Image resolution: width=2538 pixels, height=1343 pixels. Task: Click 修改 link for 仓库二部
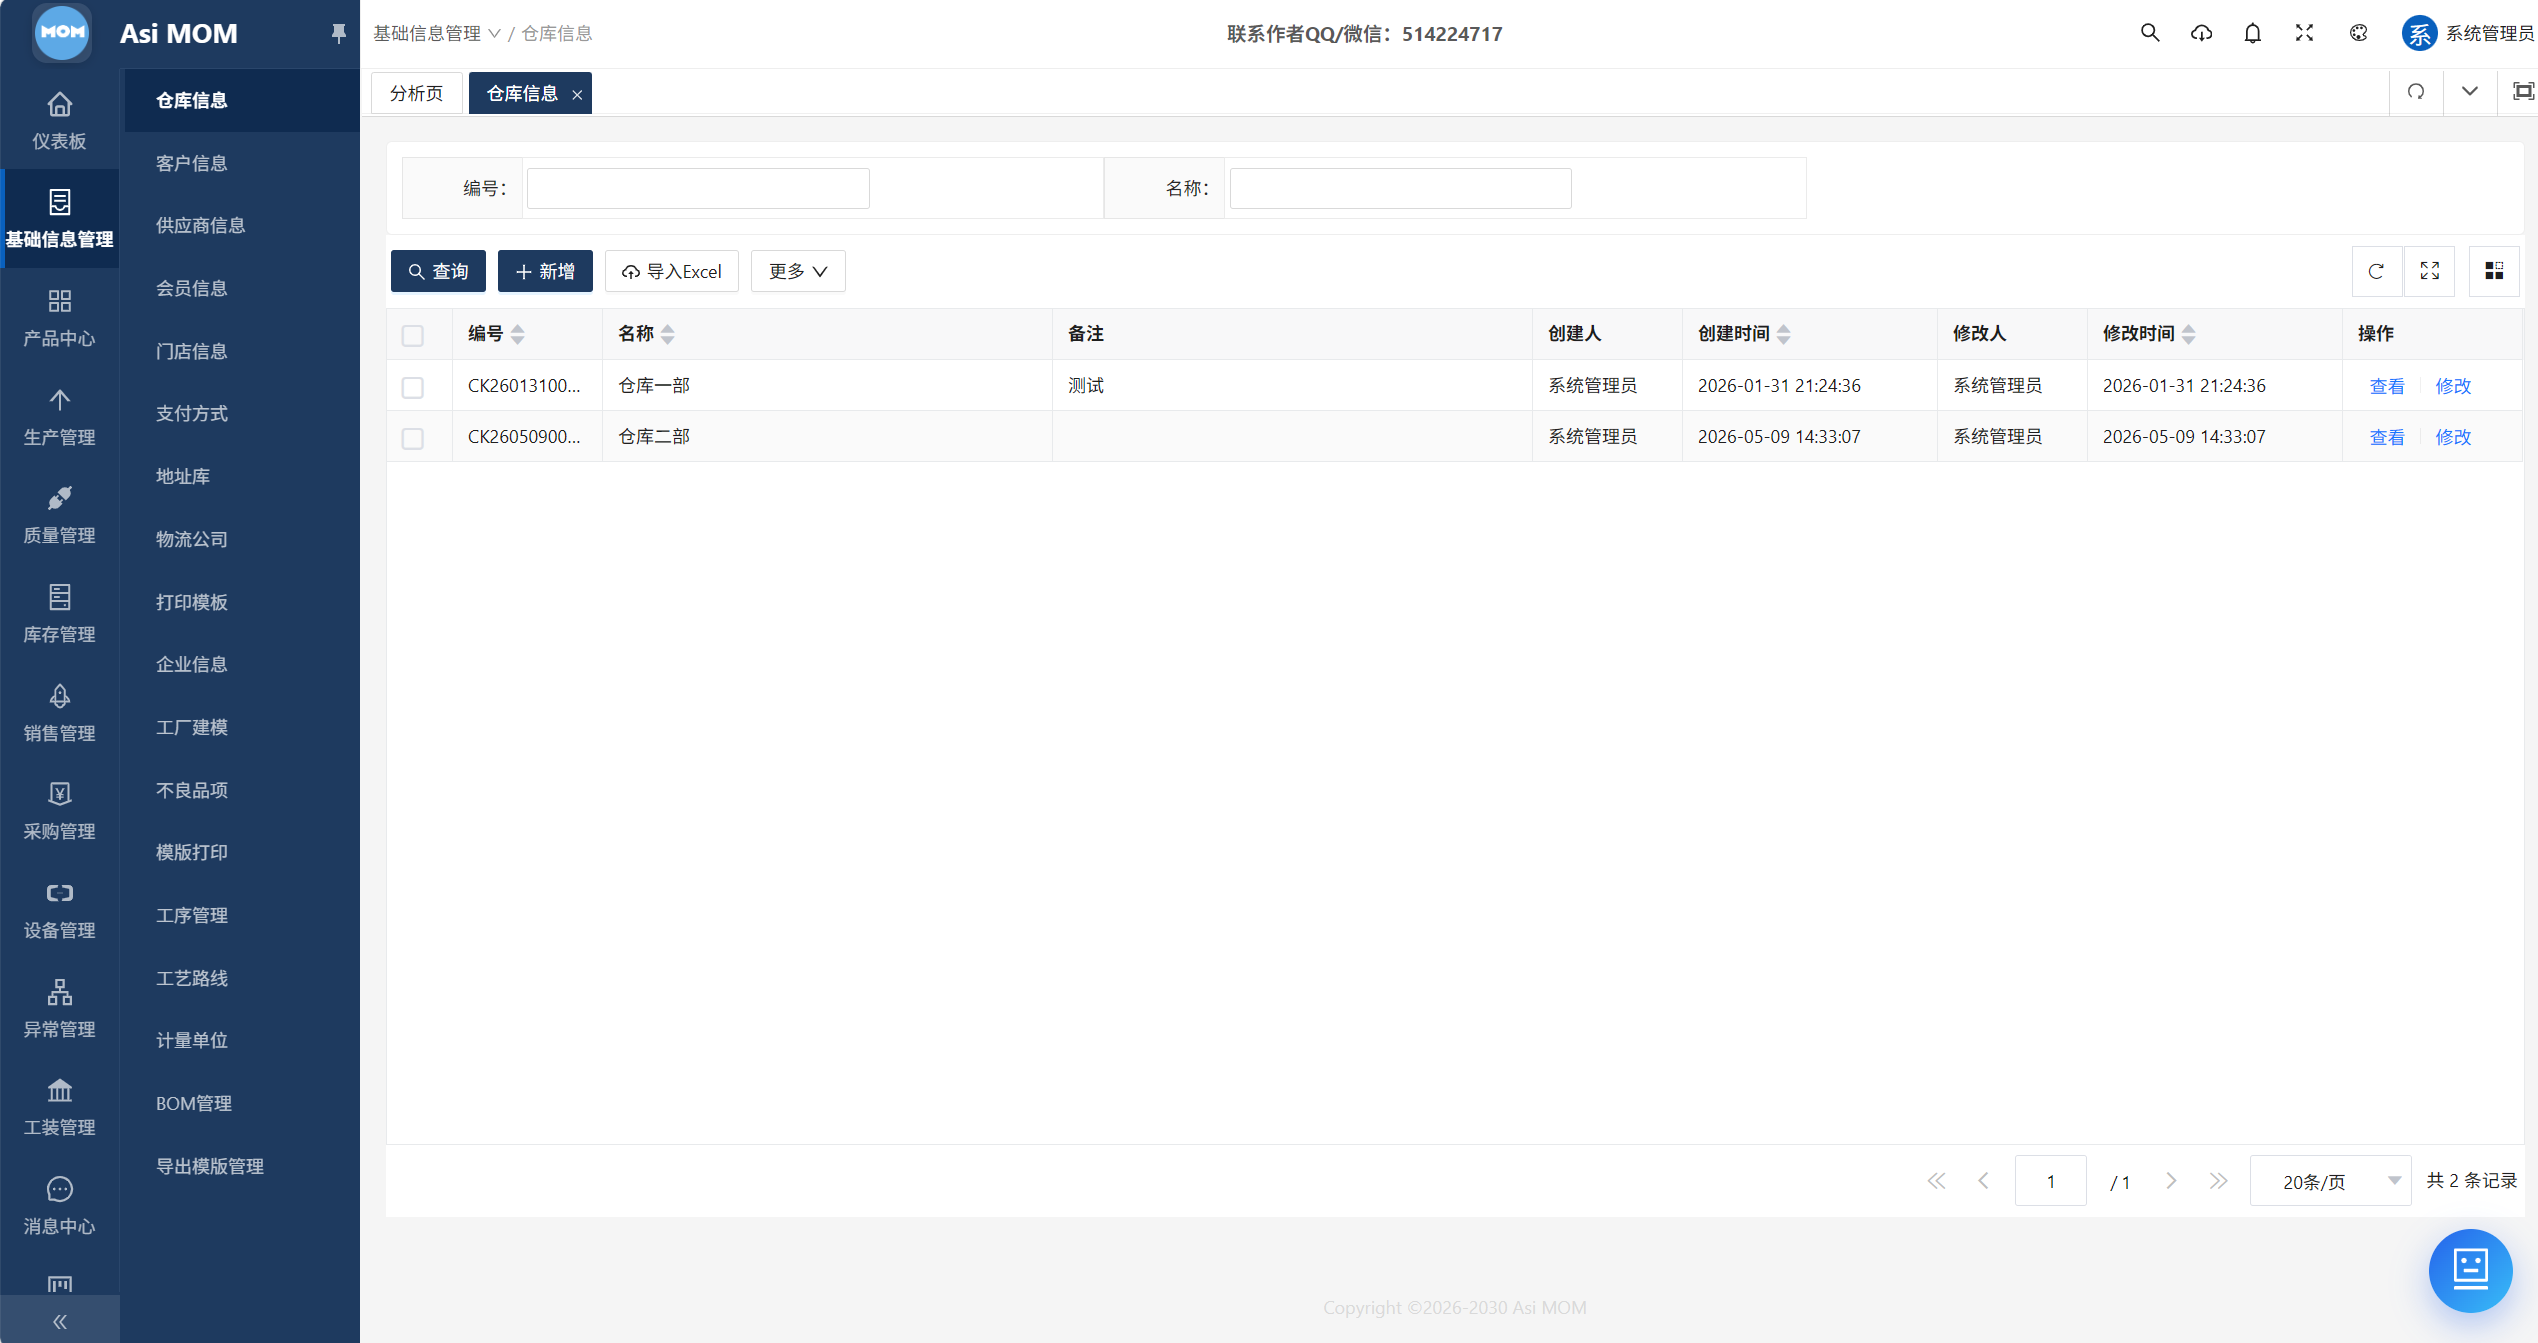pos(2452,437)
